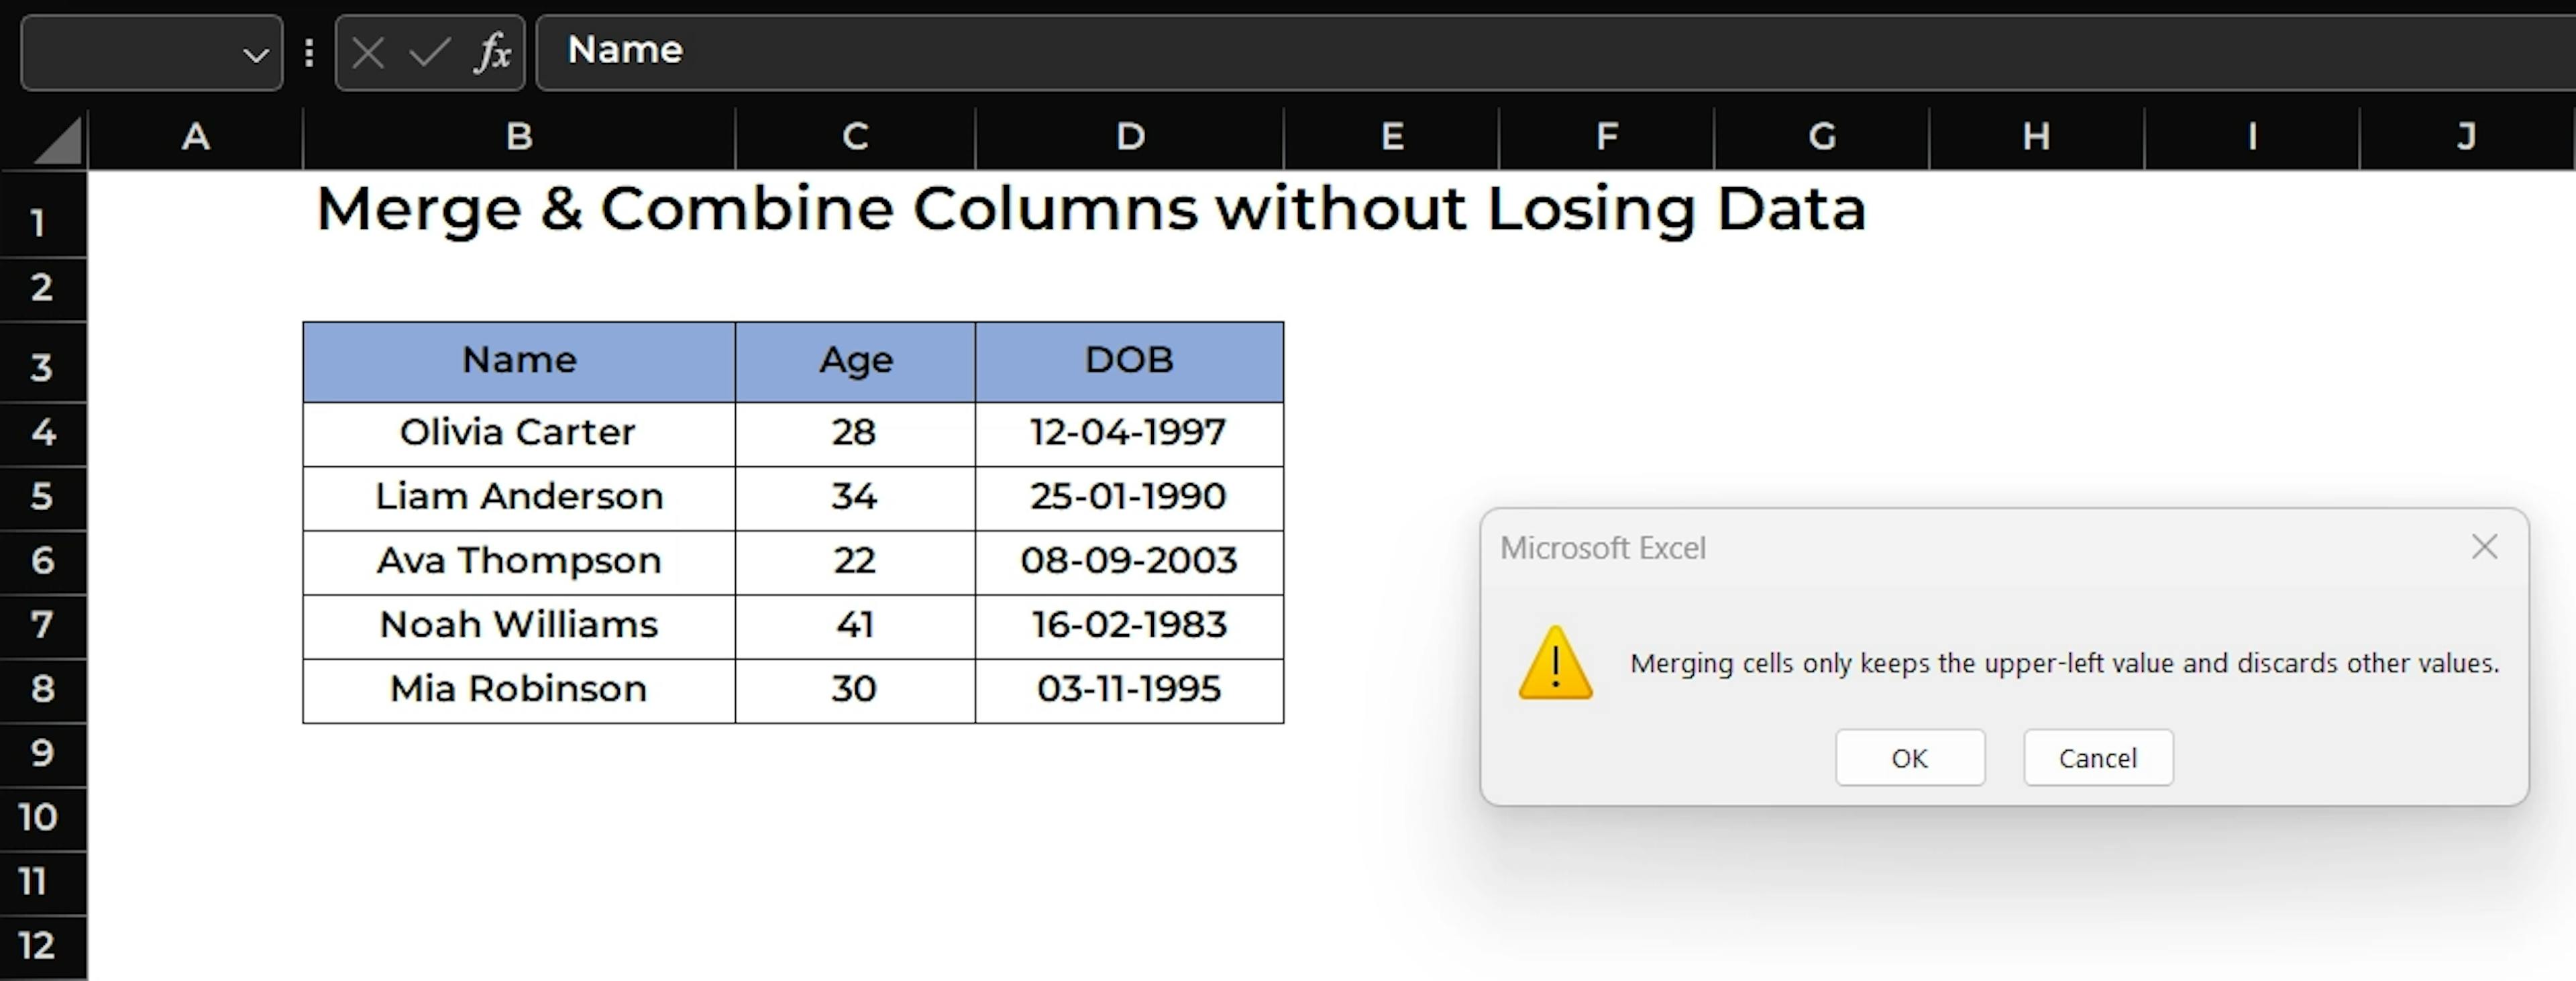Image resolution: width=2576 pixels, height=981 pixels.
Task: Select the Name header cell
Action: pyautogui.click(x=518, y=361)
